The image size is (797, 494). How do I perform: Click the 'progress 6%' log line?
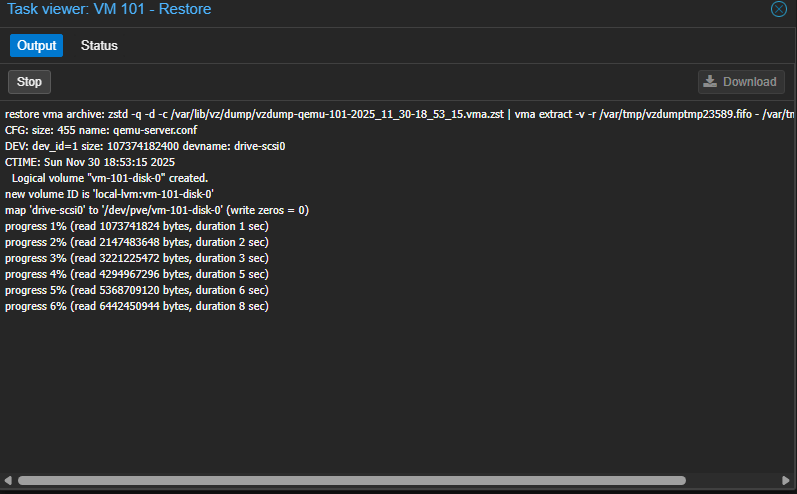[137, 306]
